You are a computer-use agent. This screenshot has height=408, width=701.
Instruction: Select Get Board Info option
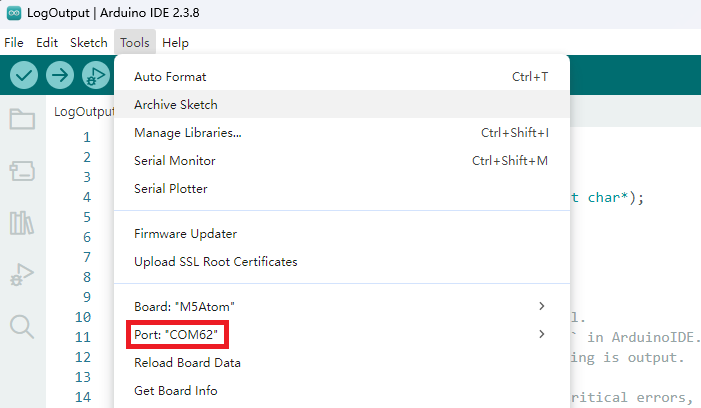pos(175,390)
